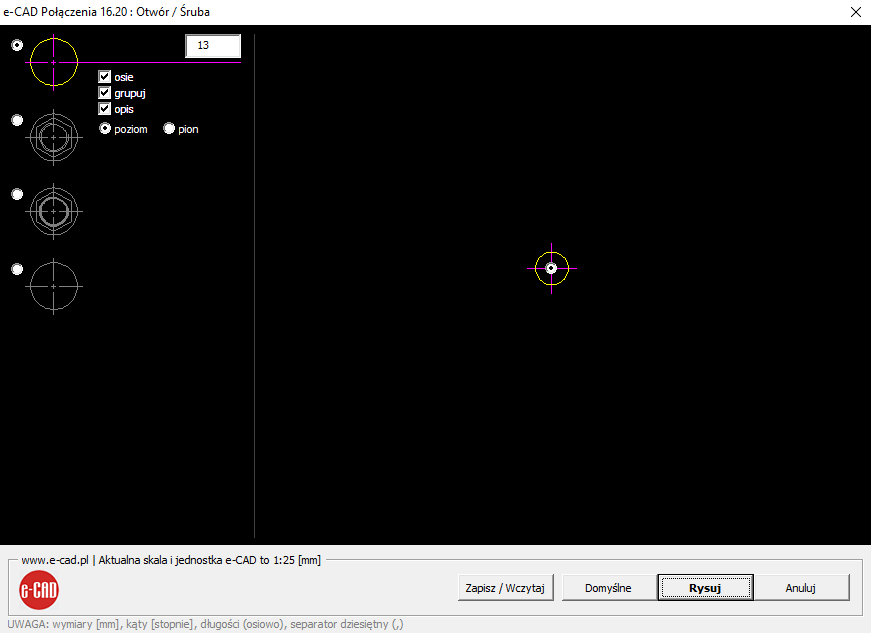Select the plain hole radio button

pyautogui.click(x=17, y=45)
